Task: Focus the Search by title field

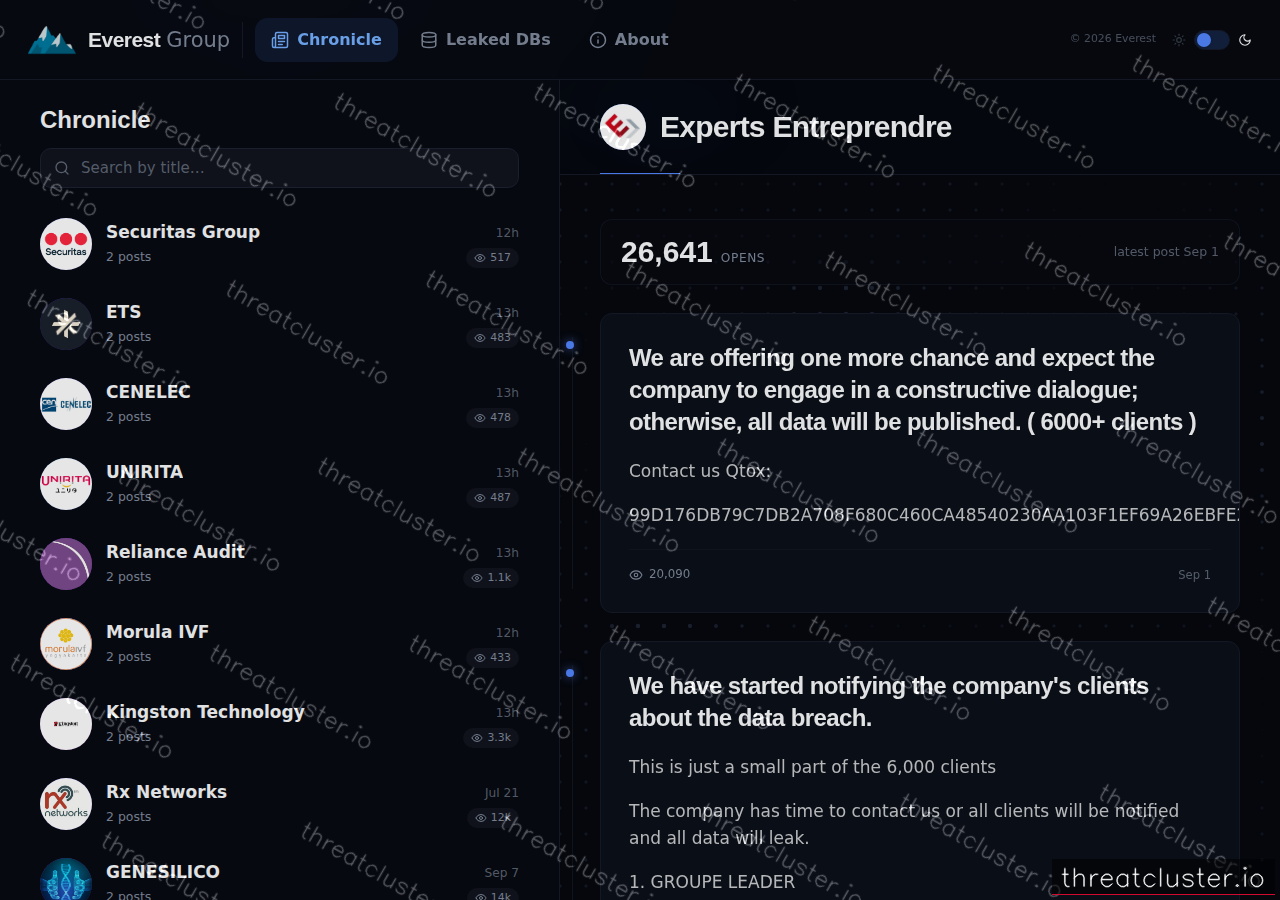Action: pyautogui.click(x=279, y=168)
